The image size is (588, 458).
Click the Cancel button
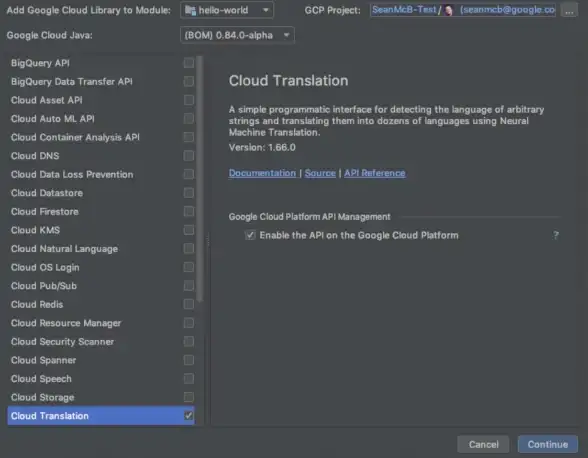(x=483, y=444)
